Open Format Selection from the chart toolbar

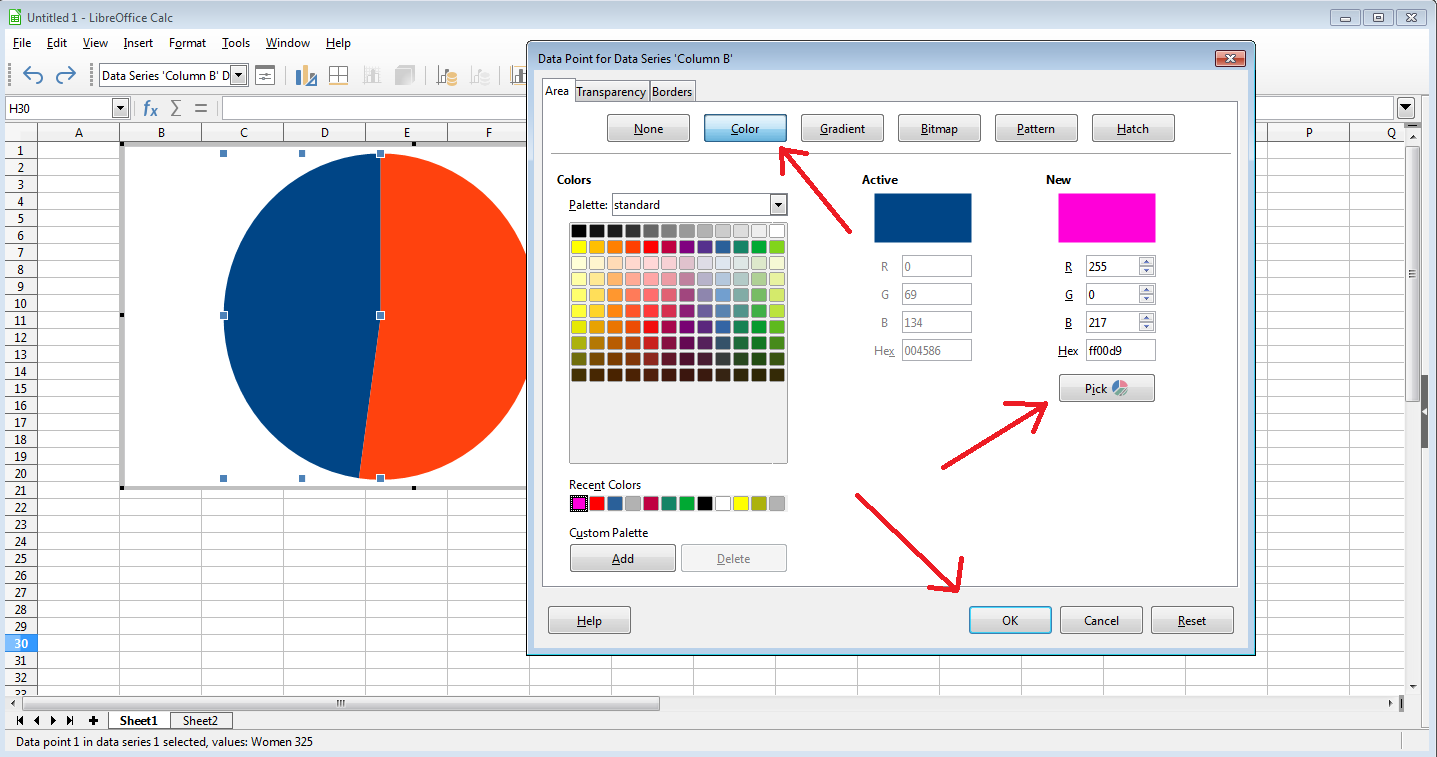tap(265, 75)
